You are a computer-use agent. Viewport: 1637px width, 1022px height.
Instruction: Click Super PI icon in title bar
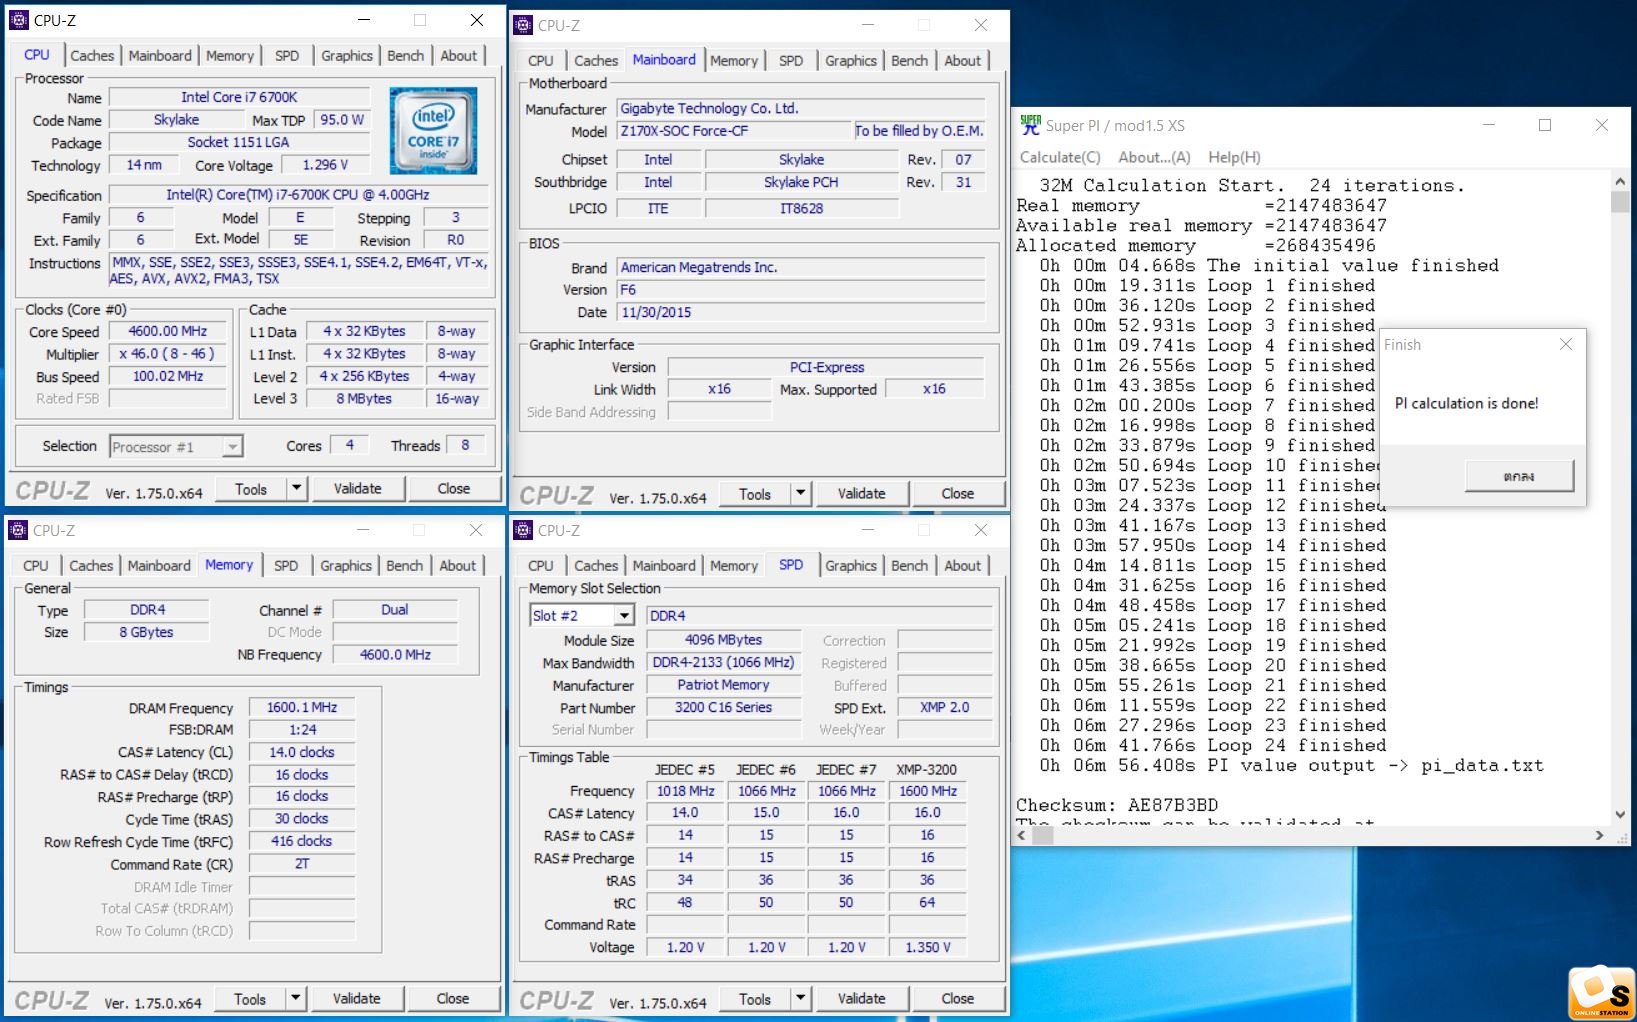[1030, 125]
